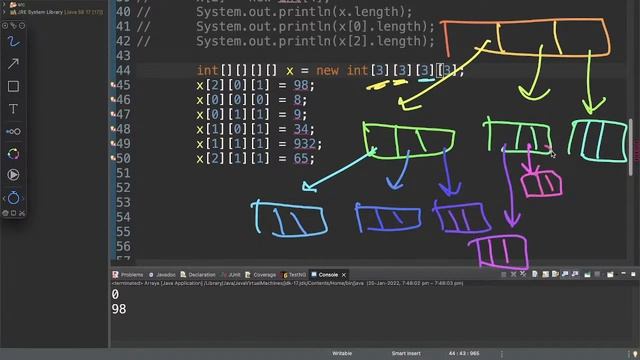The image size is (640, 360).
Task: Toggle console Scroll Lock
Action: (546, 275)
